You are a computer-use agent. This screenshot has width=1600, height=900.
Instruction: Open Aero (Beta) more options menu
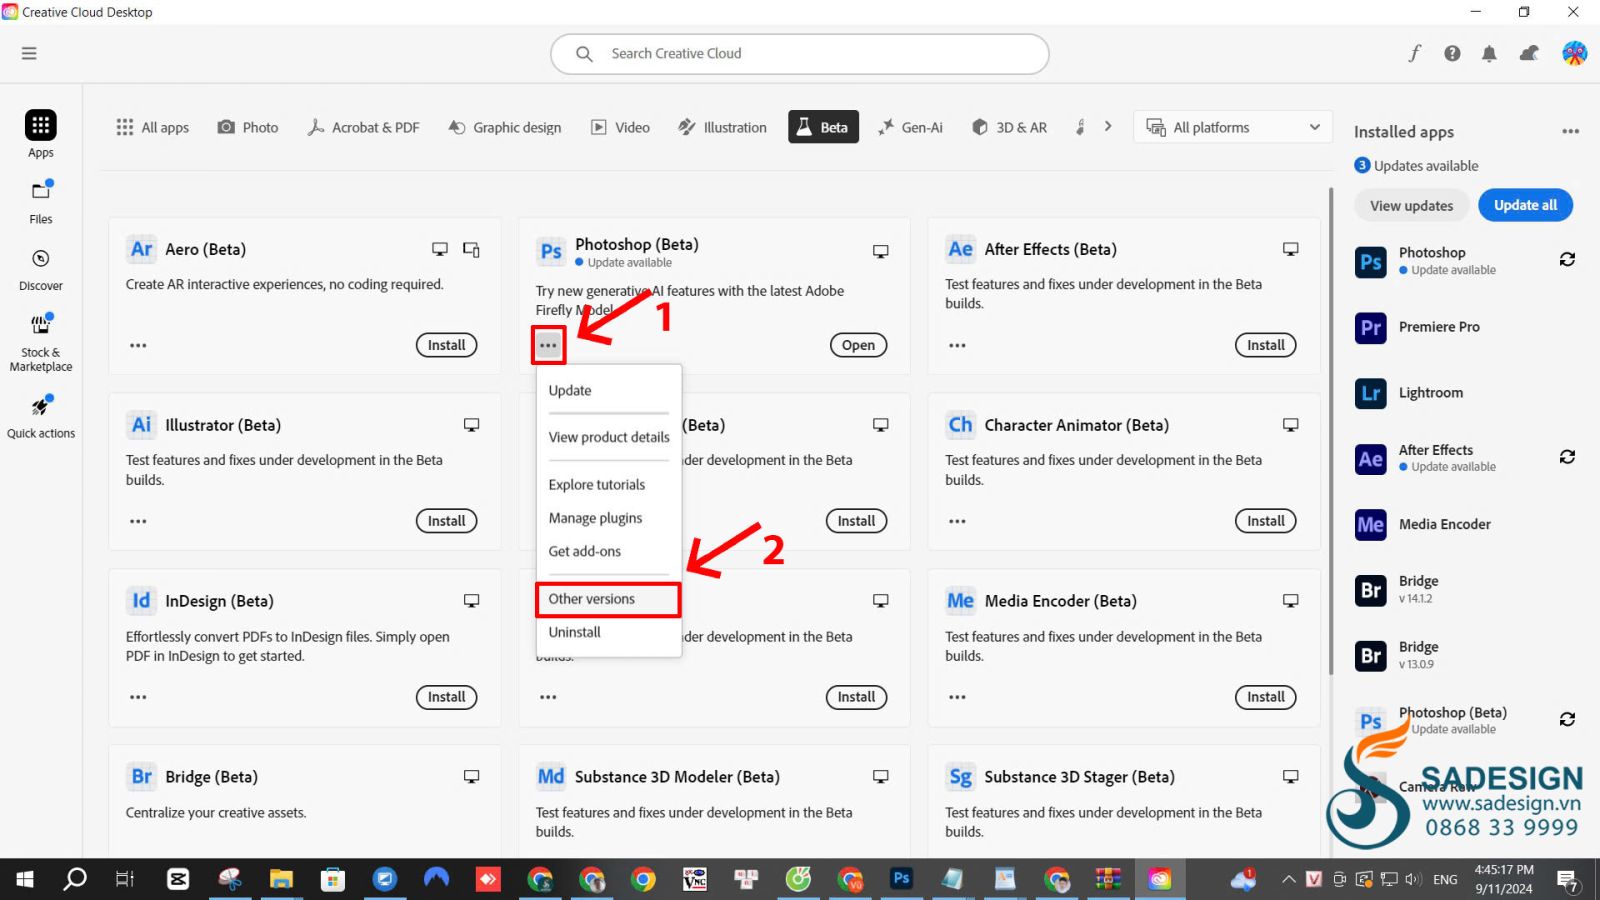pos(138,345)
